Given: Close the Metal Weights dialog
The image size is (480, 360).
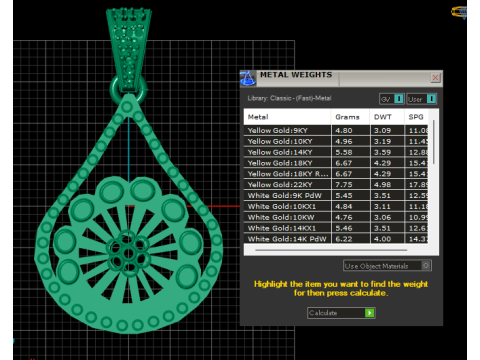Looking at the screenshot, I should 435,78.
